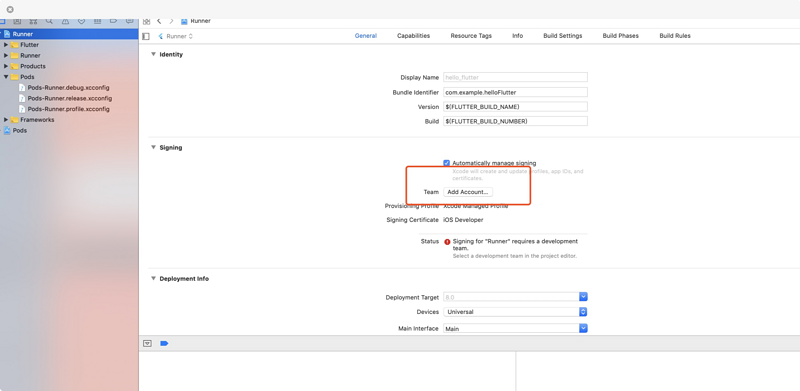Click the Flutter target icon beside Runner
This screenshot has height=391, width=800.
pos(161,36)
